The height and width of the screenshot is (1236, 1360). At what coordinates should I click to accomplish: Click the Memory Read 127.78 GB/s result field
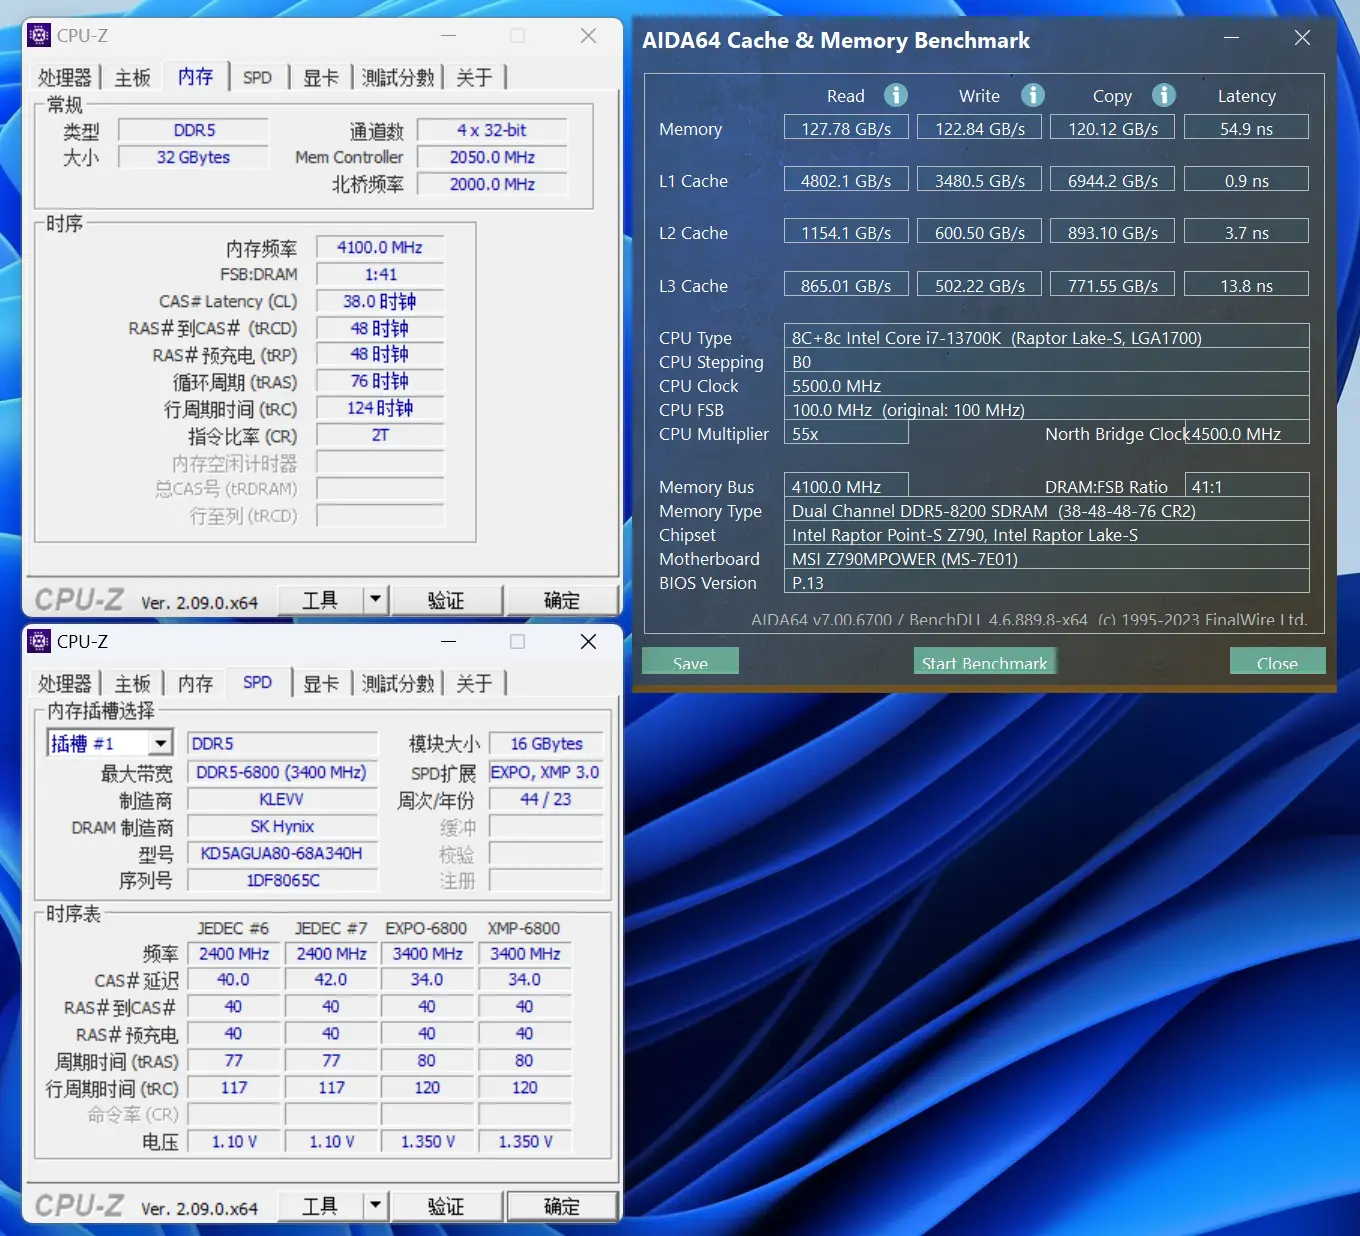pyautogui.click(x=845, y=129)
